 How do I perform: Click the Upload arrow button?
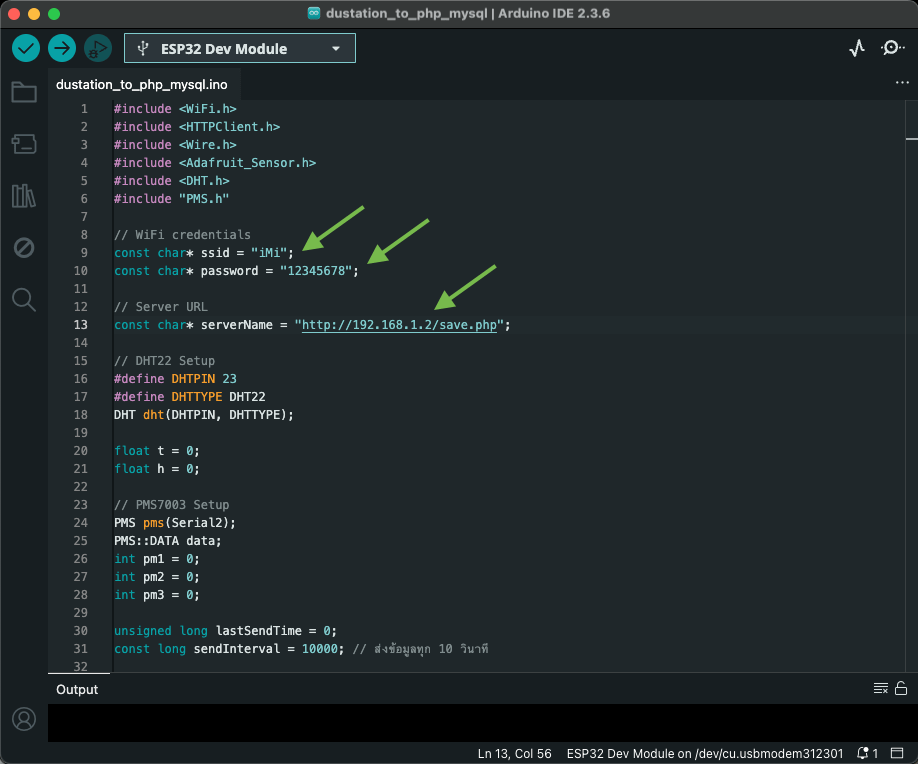(62, 48)
